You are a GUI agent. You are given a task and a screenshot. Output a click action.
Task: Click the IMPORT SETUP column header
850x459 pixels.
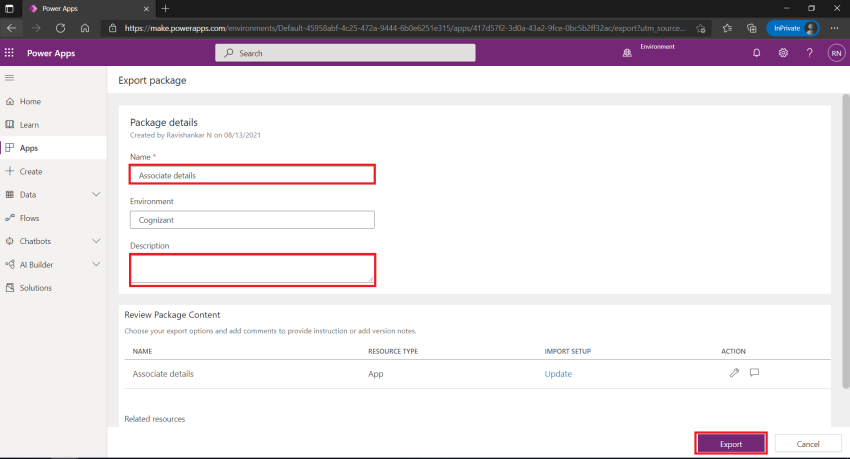click(568, 351)
